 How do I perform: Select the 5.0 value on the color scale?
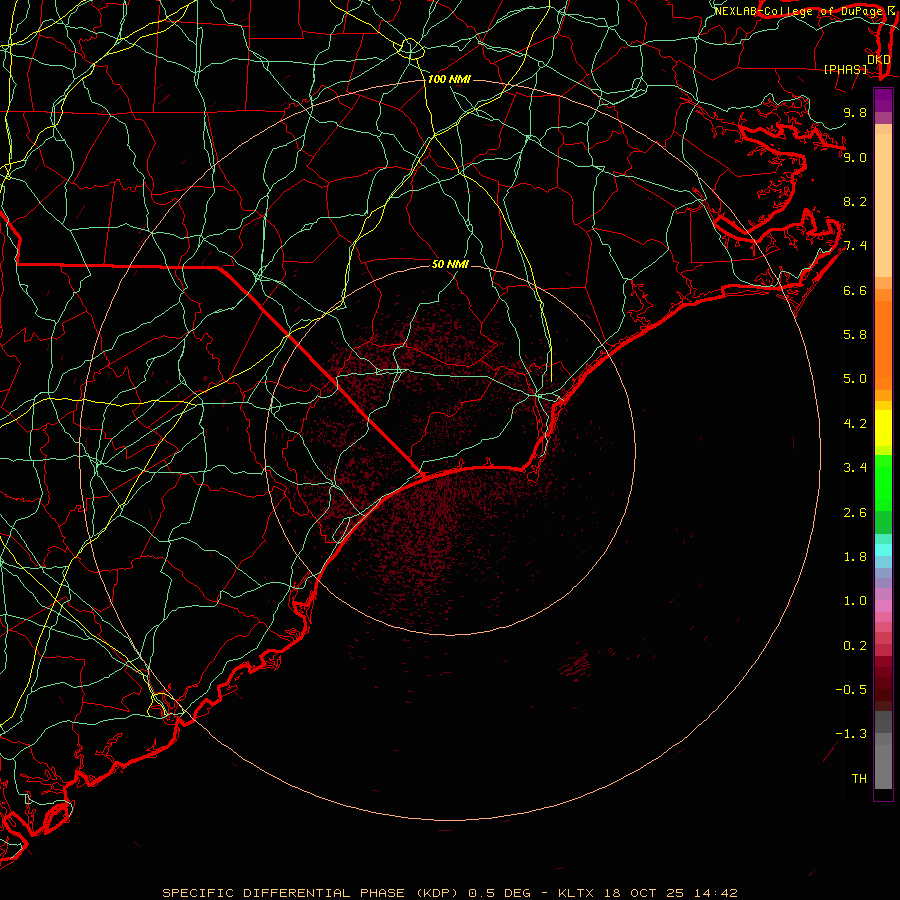(x=855, y=379)
